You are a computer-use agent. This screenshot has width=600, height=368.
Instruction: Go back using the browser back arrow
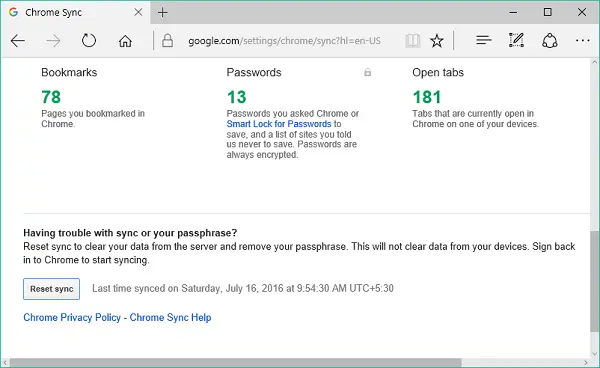tap(18, 41)
